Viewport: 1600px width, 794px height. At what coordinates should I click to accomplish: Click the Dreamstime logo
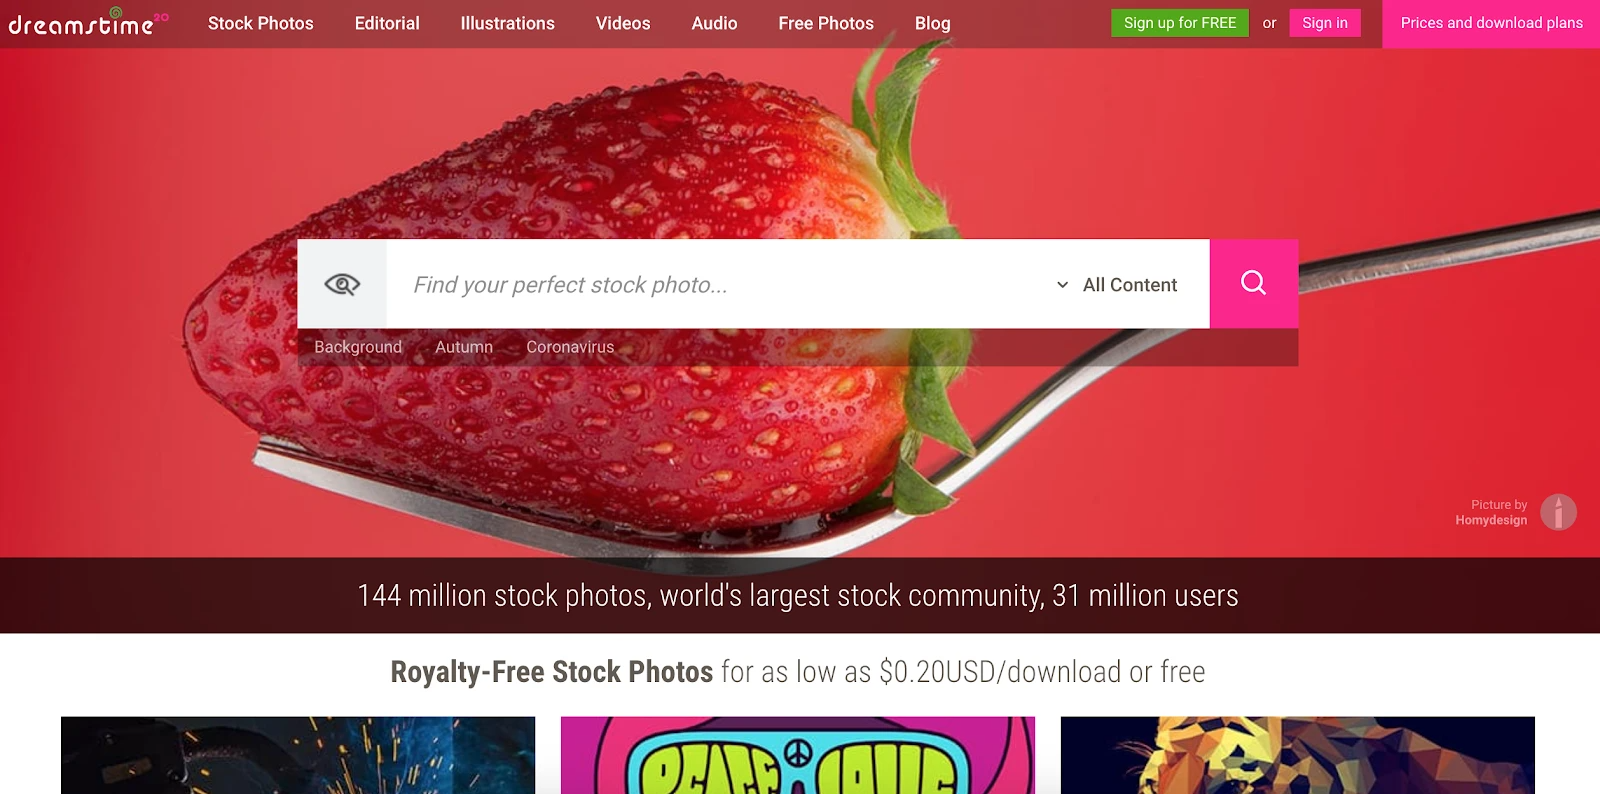pyautogui.click(x=88, y=22)
